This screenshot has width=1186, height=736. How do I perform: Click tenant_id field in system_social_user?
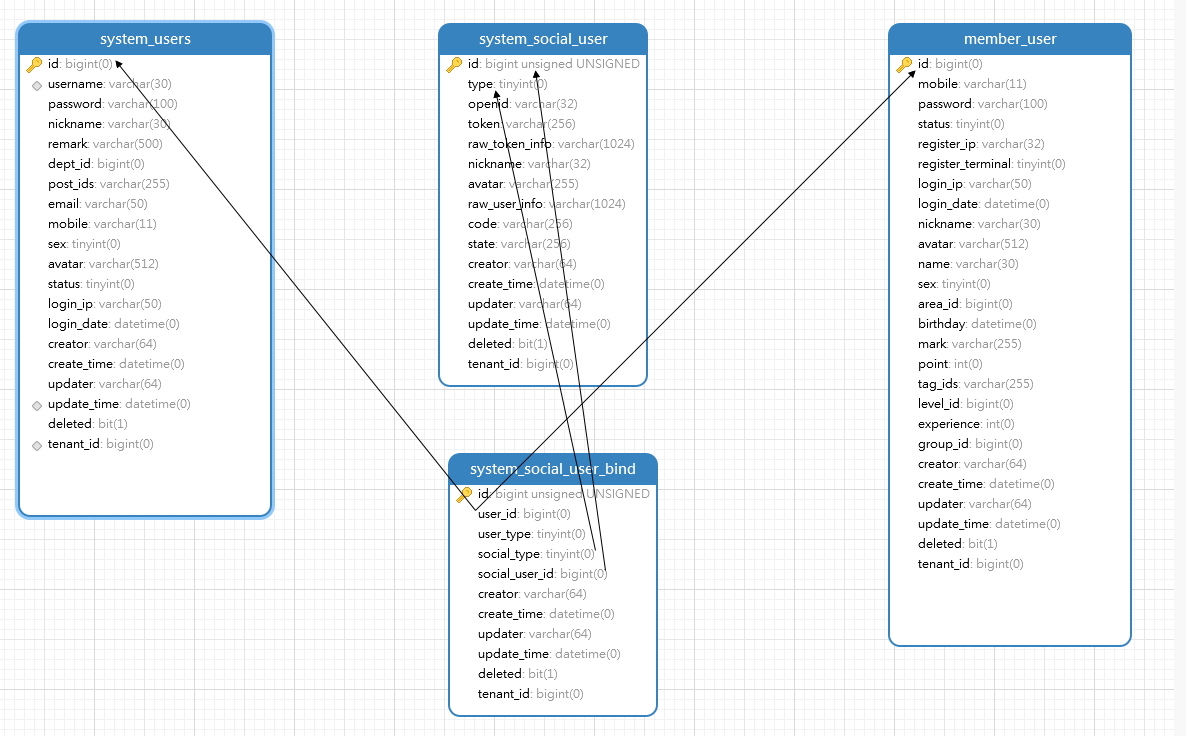coord(520,364)
